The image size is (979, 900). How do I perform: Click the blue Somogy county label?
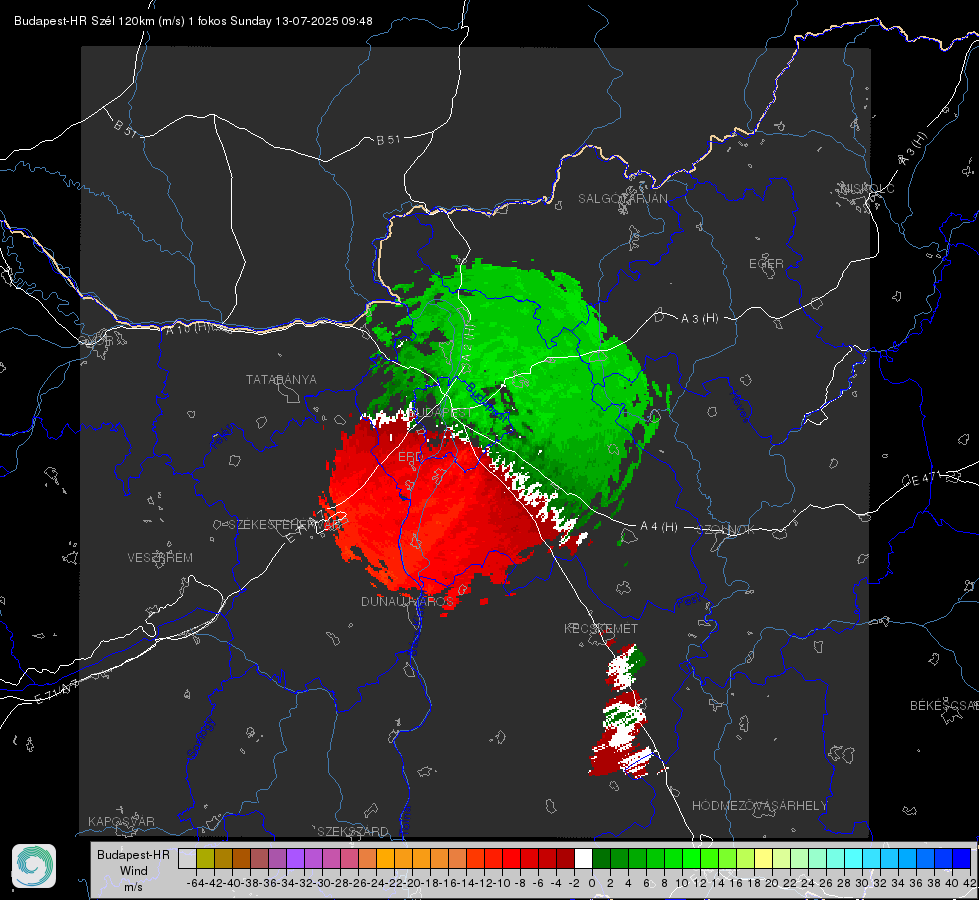pyautogui.click(x=200, y=738)
